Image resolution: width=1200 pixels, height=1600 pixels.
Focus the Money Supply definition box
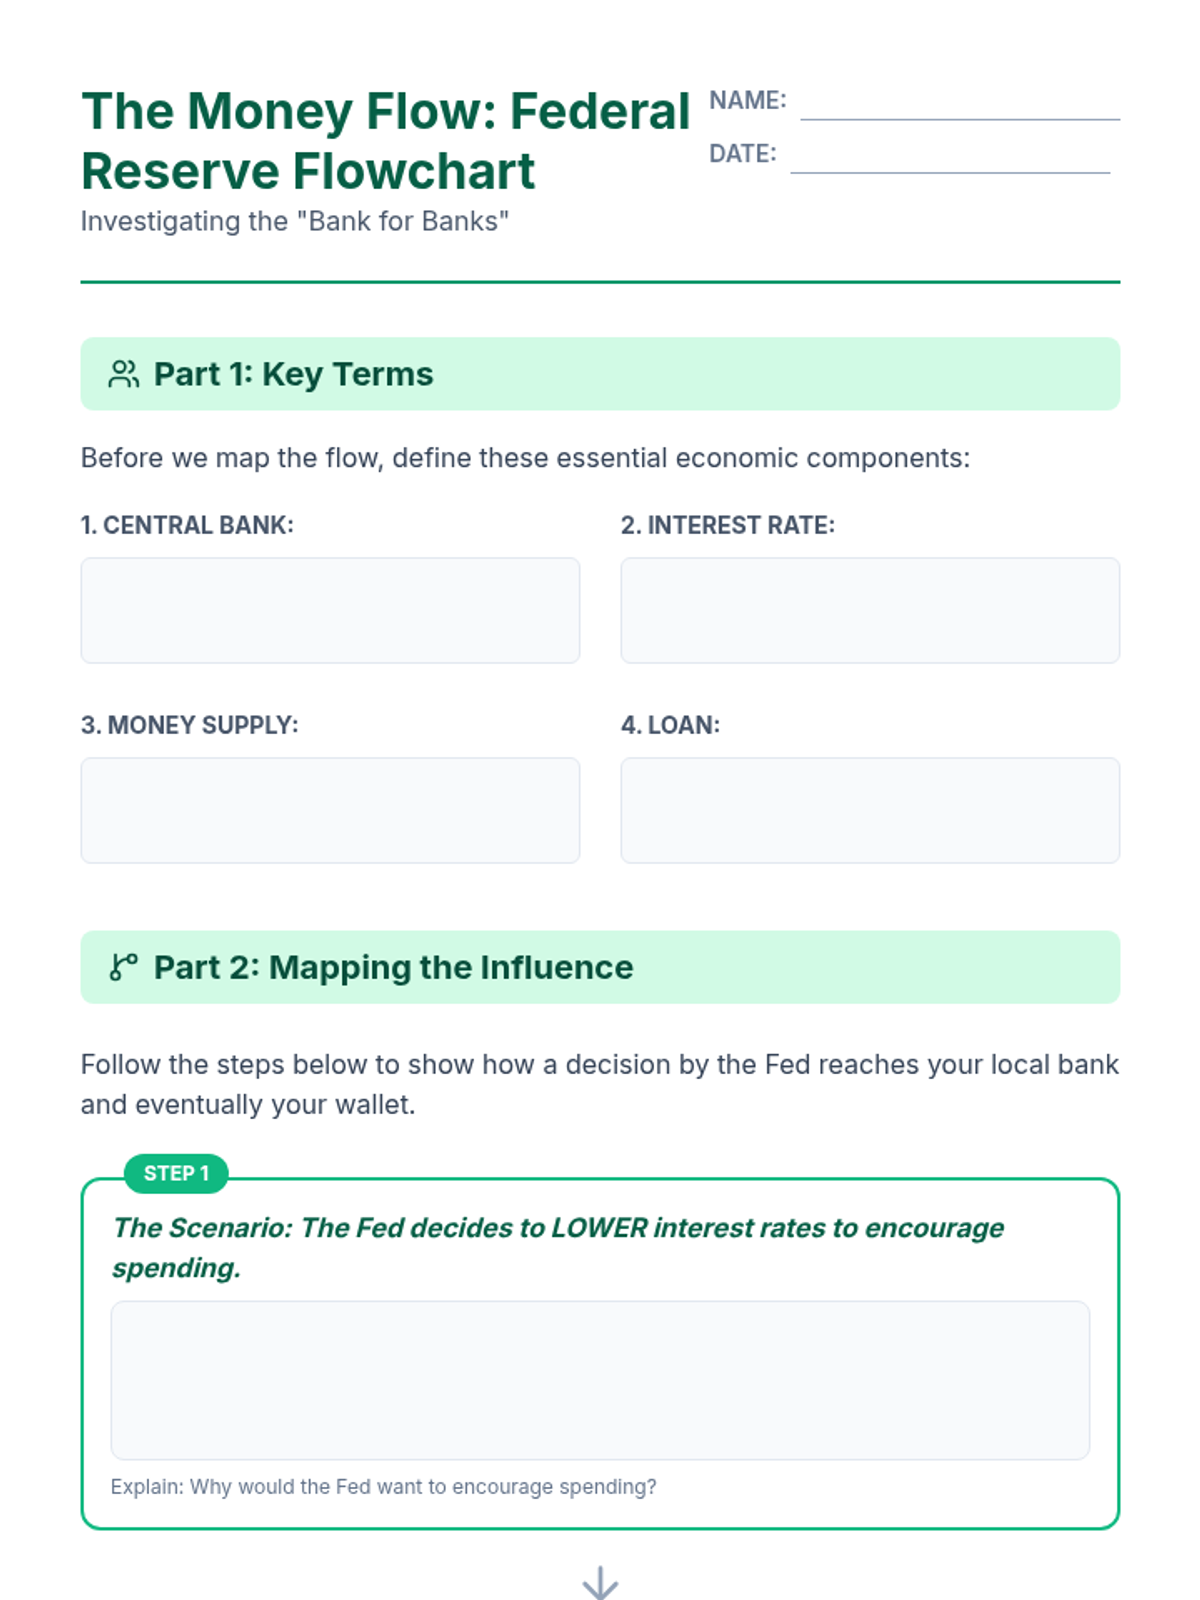(x=330, y=810)
